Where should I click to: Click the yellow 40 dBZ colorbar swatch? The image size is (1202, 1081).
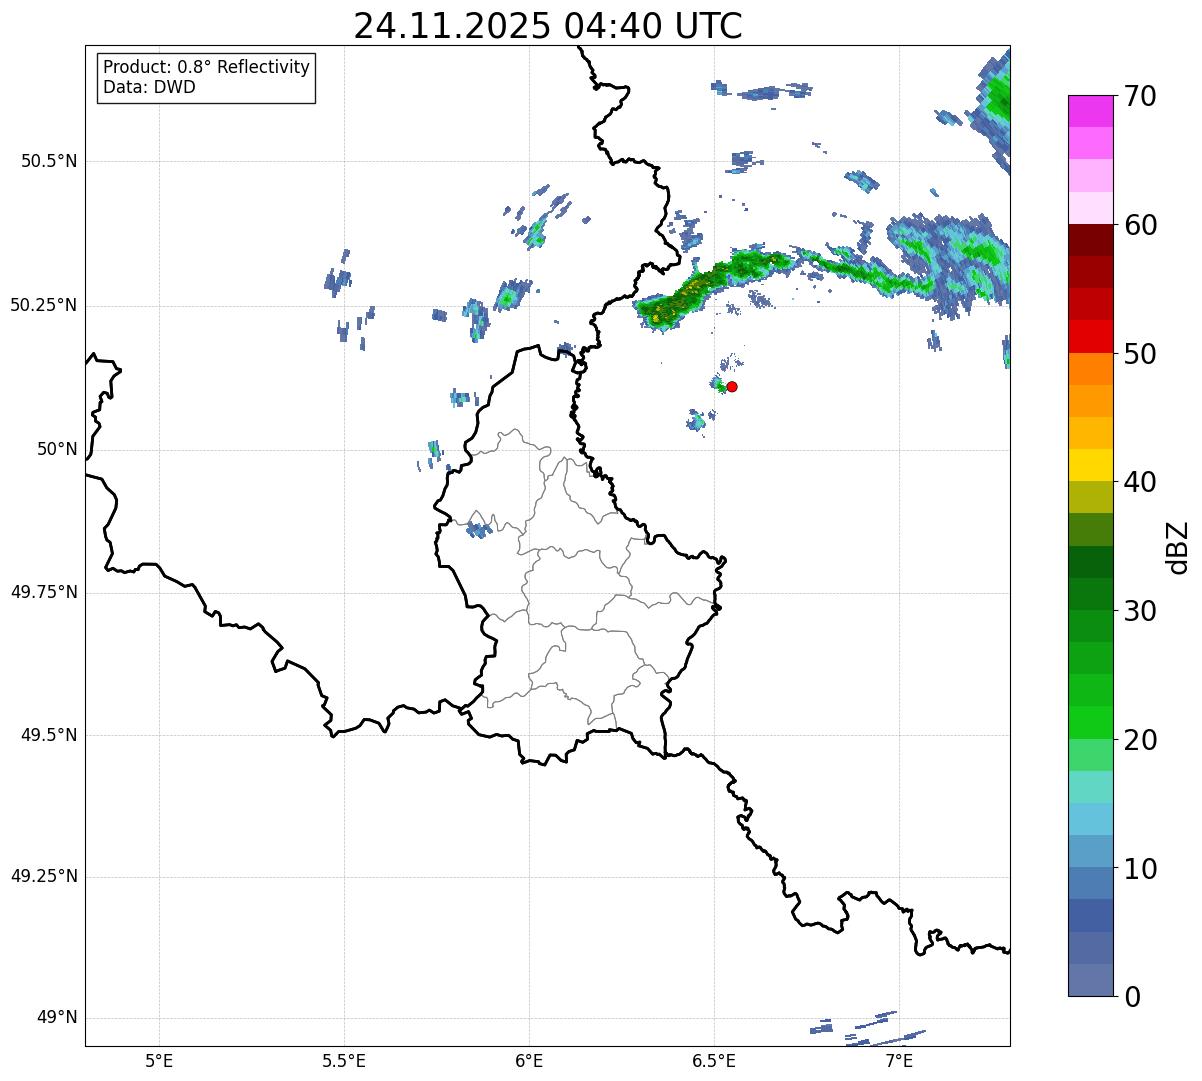pyautogui.click(x=1090, y=465)
